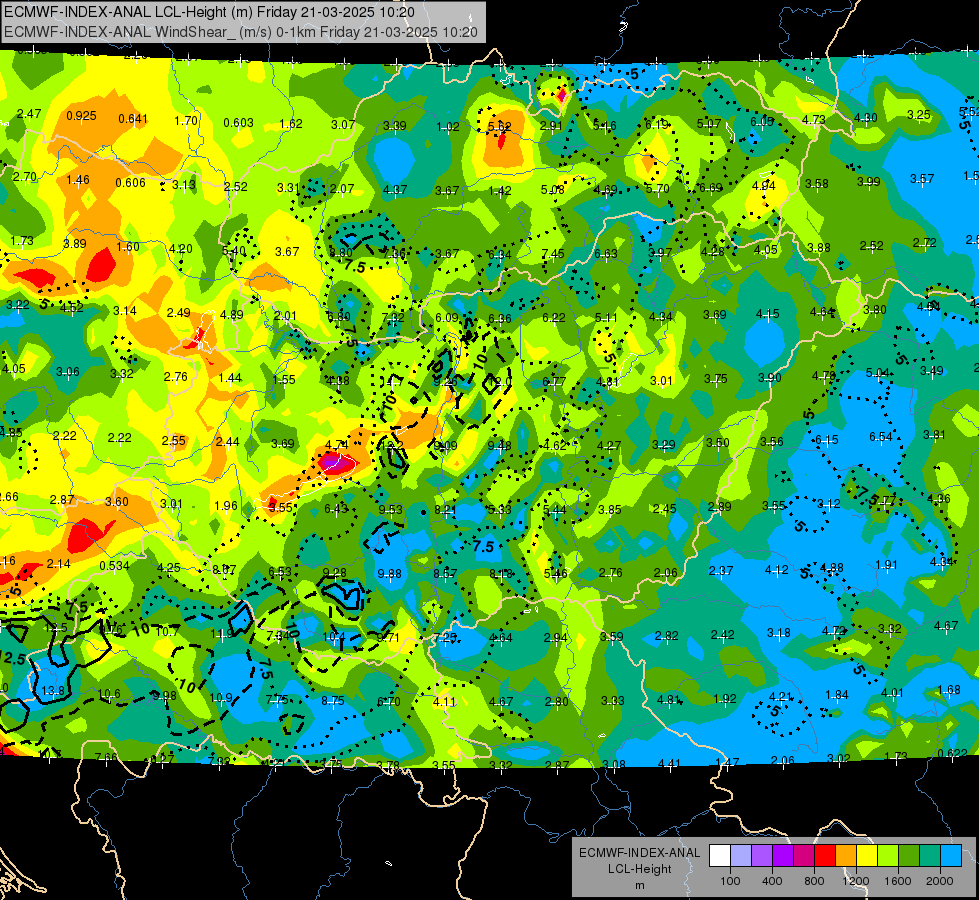Click the legend tick label 2000
The image size is (979, 900).
(940, 881)
